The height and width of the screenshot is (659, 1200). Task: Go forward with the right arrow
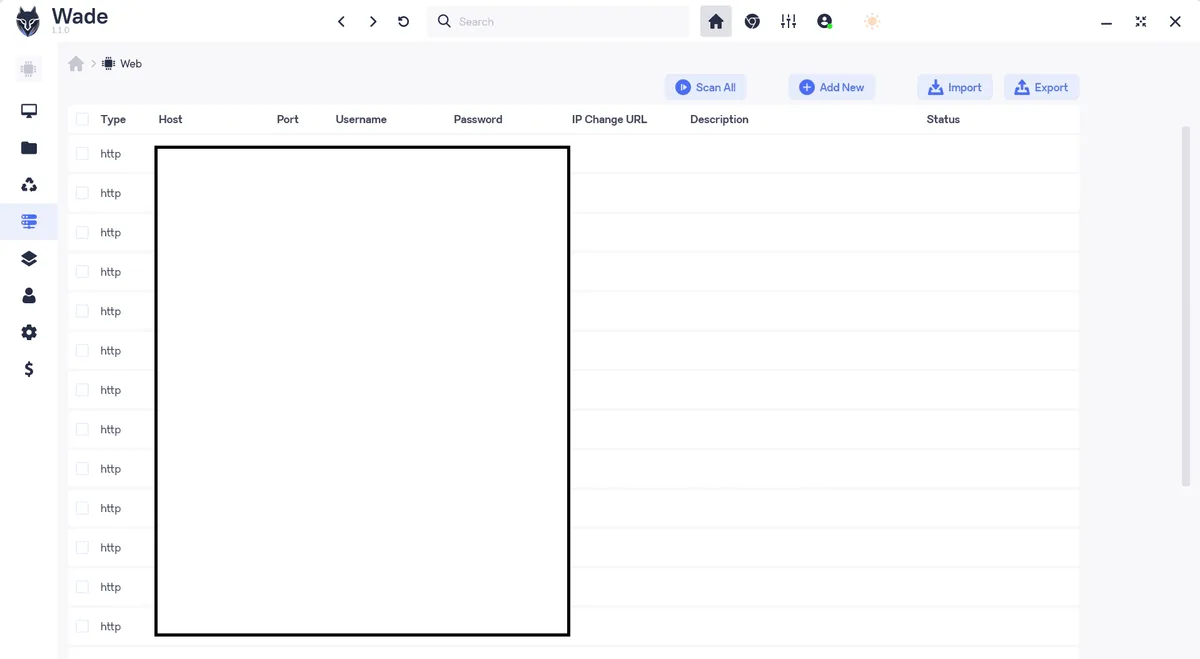[x=373, y=21]
